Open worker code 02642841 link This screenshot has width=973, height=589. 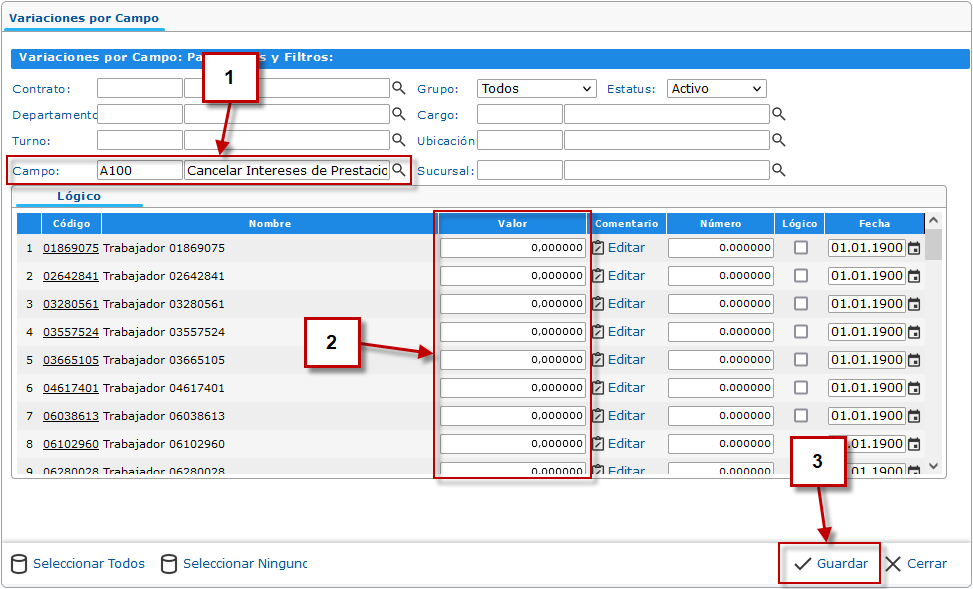coord(70,276)
